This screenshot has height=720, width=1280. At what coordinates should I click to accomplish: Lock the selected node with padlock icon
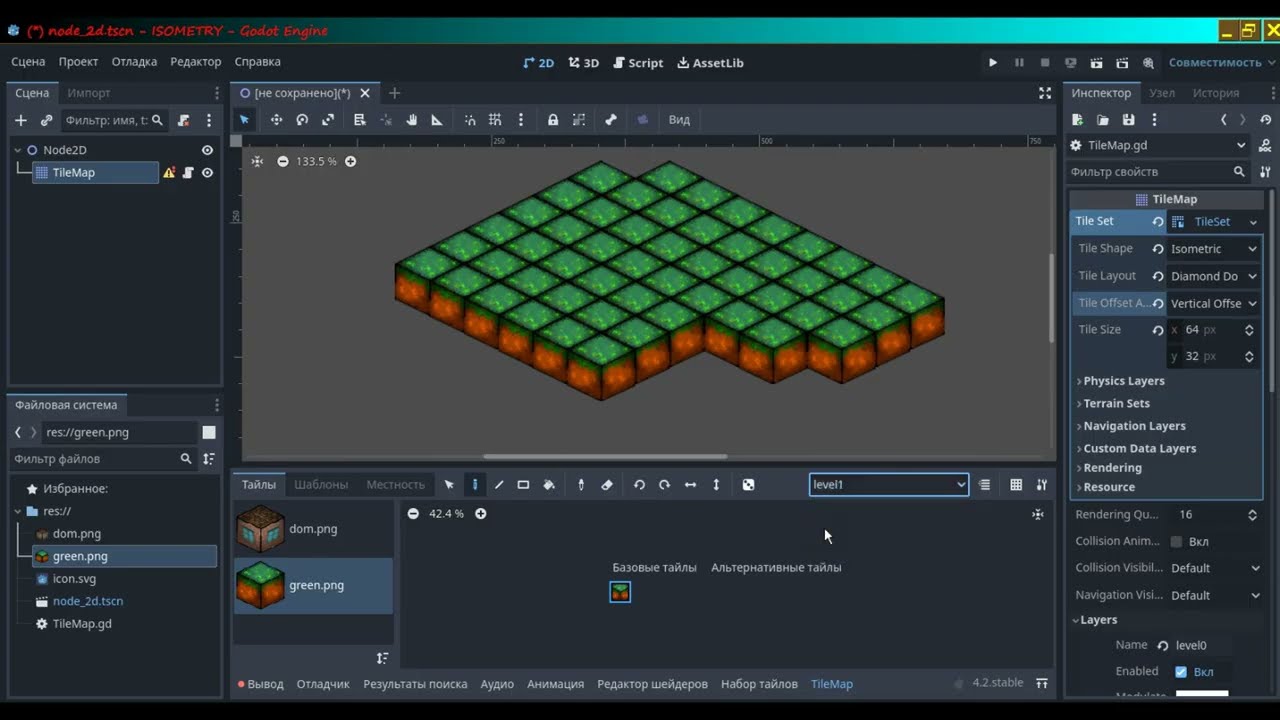[553, 119]
